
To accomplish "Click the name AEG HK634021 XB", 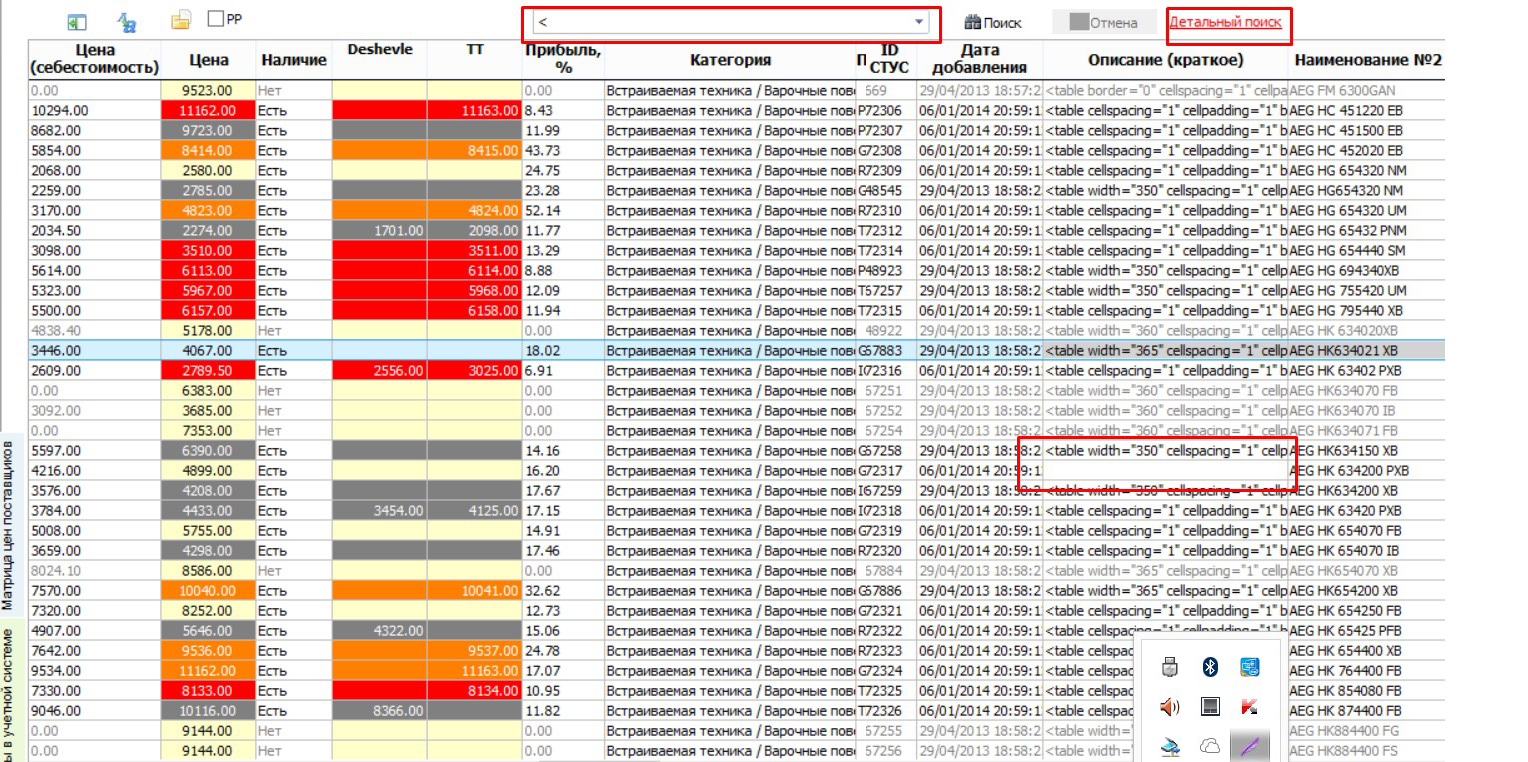I will [x=1342, y=351].
